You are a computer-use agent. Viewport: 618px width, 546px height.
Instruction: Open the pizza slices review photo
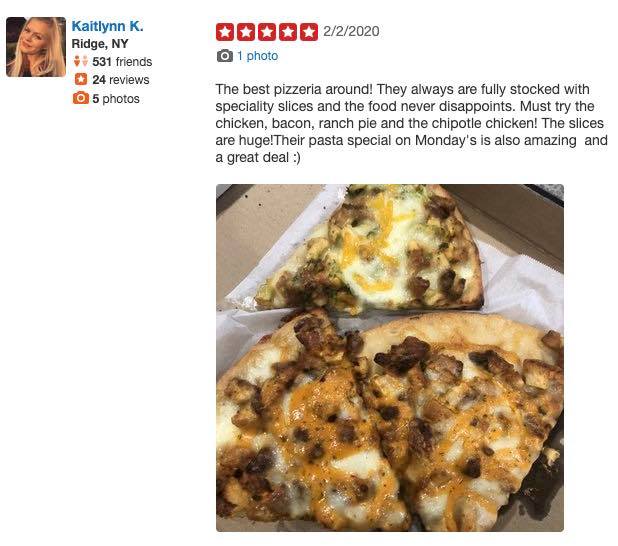pos(390,358)
